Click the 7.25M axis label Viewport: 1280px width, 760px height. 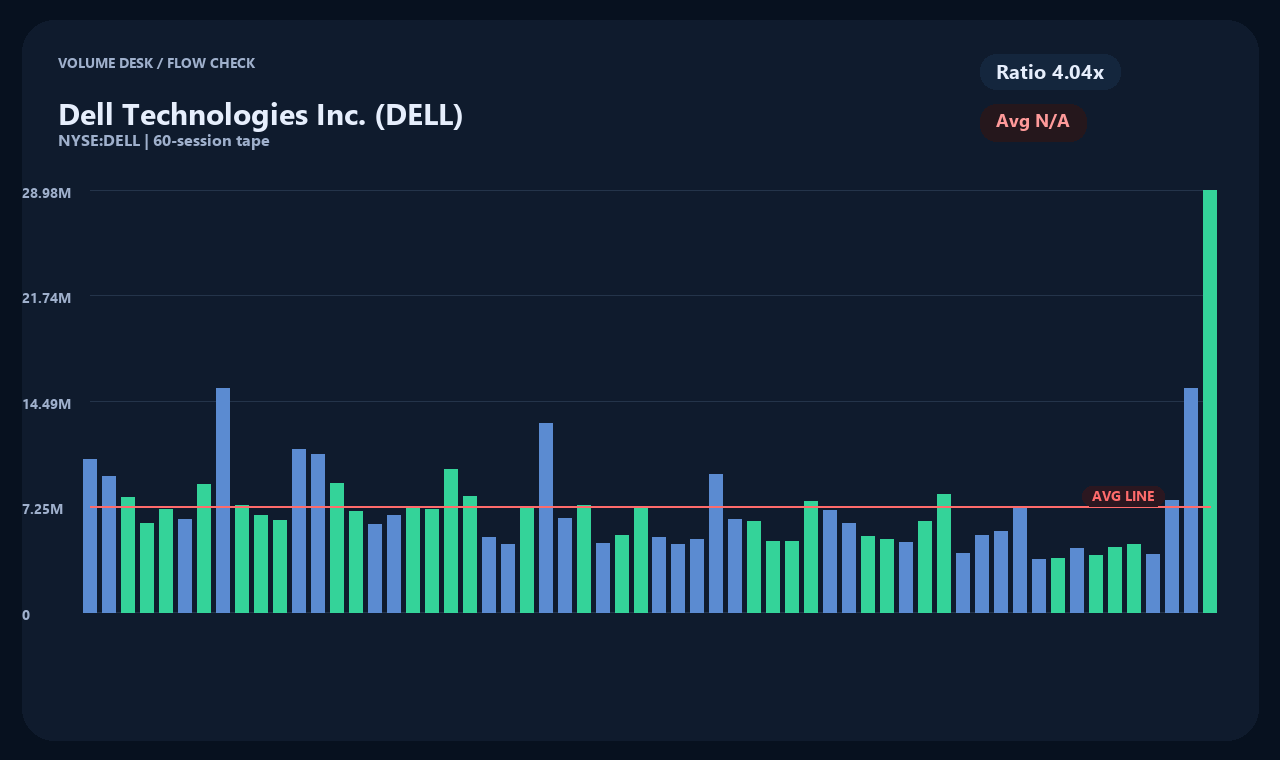click(x=43, y=509)
